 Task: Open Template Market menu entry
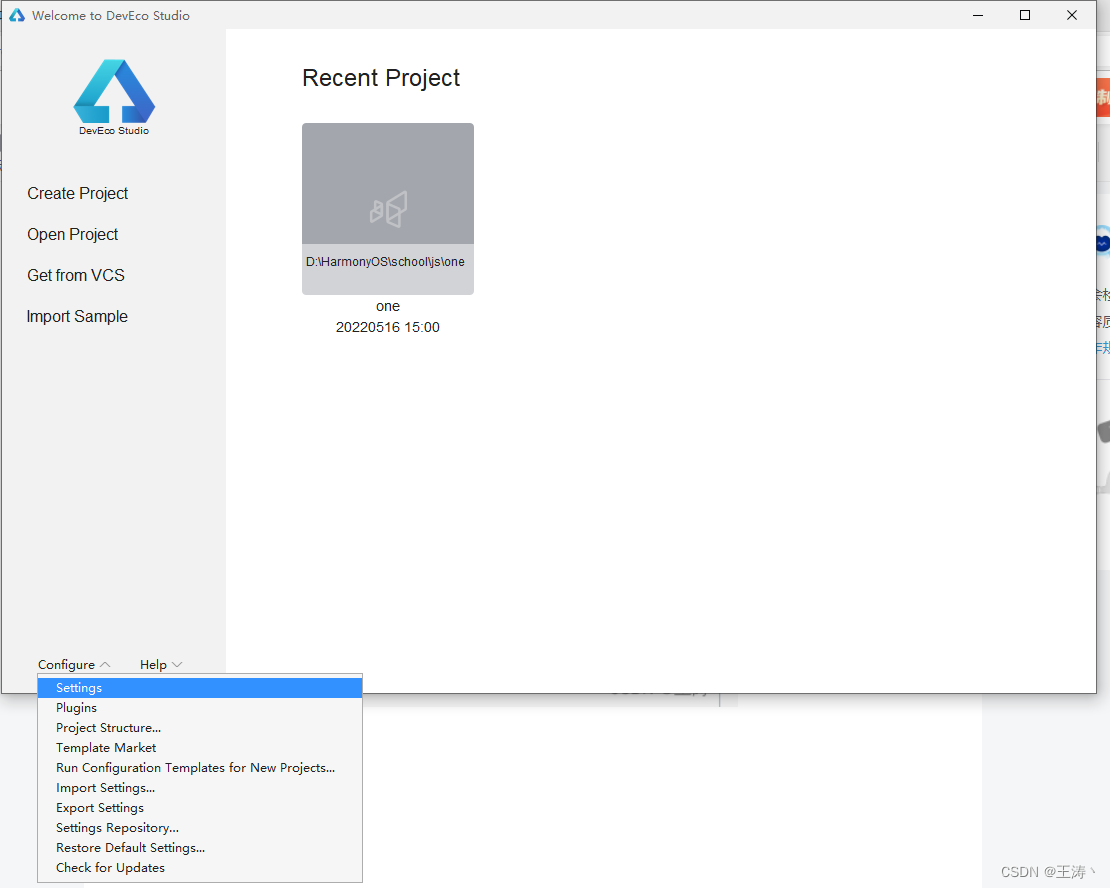tap(200, 747)
